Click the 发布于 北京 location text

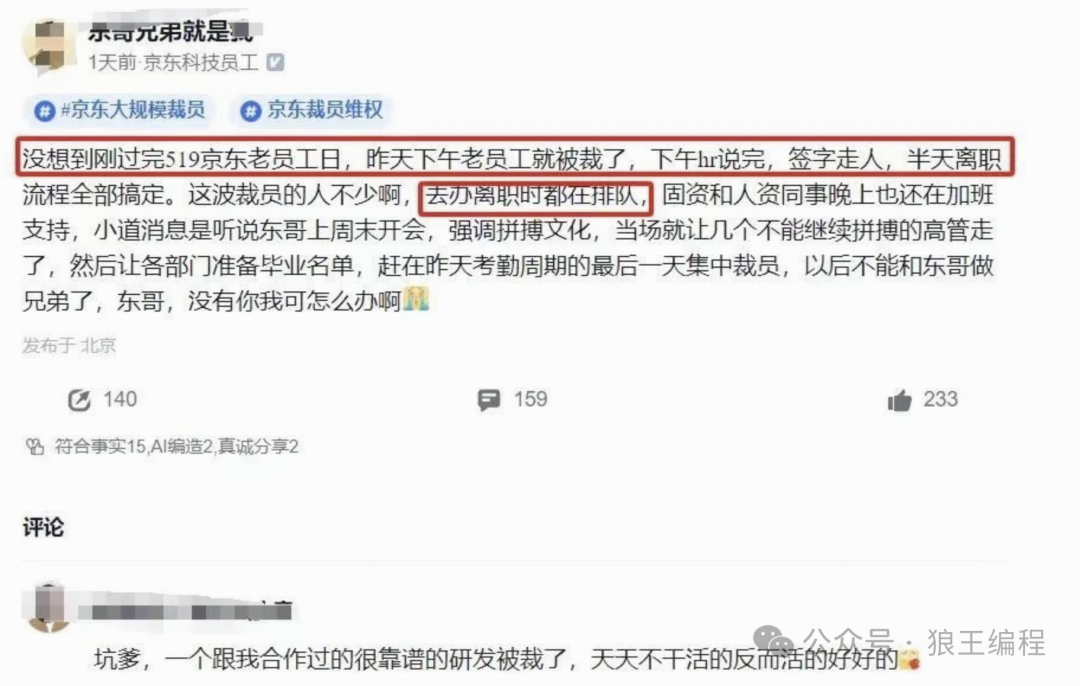69,345
